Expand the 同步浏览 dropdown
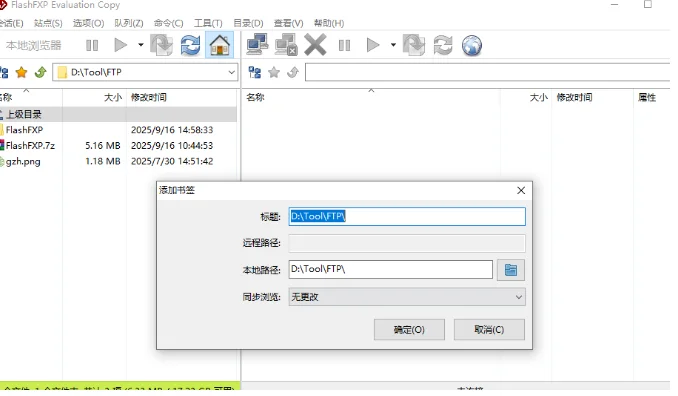678x396 pixels. [407, 297]
